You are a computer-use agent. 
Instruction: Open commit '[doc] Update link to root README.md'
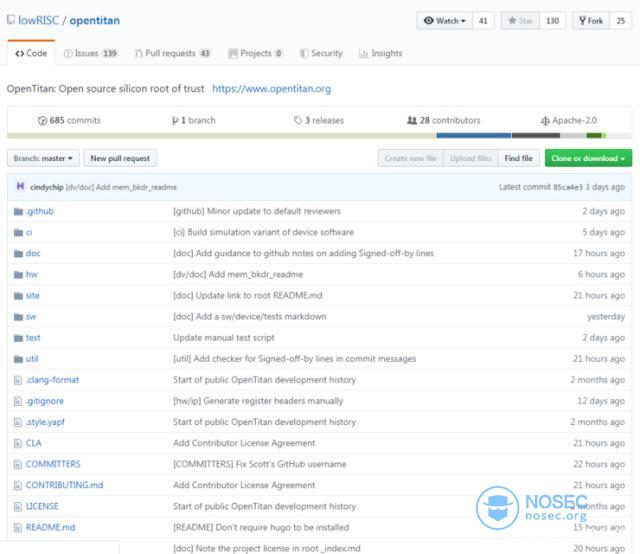click(248, 296)
